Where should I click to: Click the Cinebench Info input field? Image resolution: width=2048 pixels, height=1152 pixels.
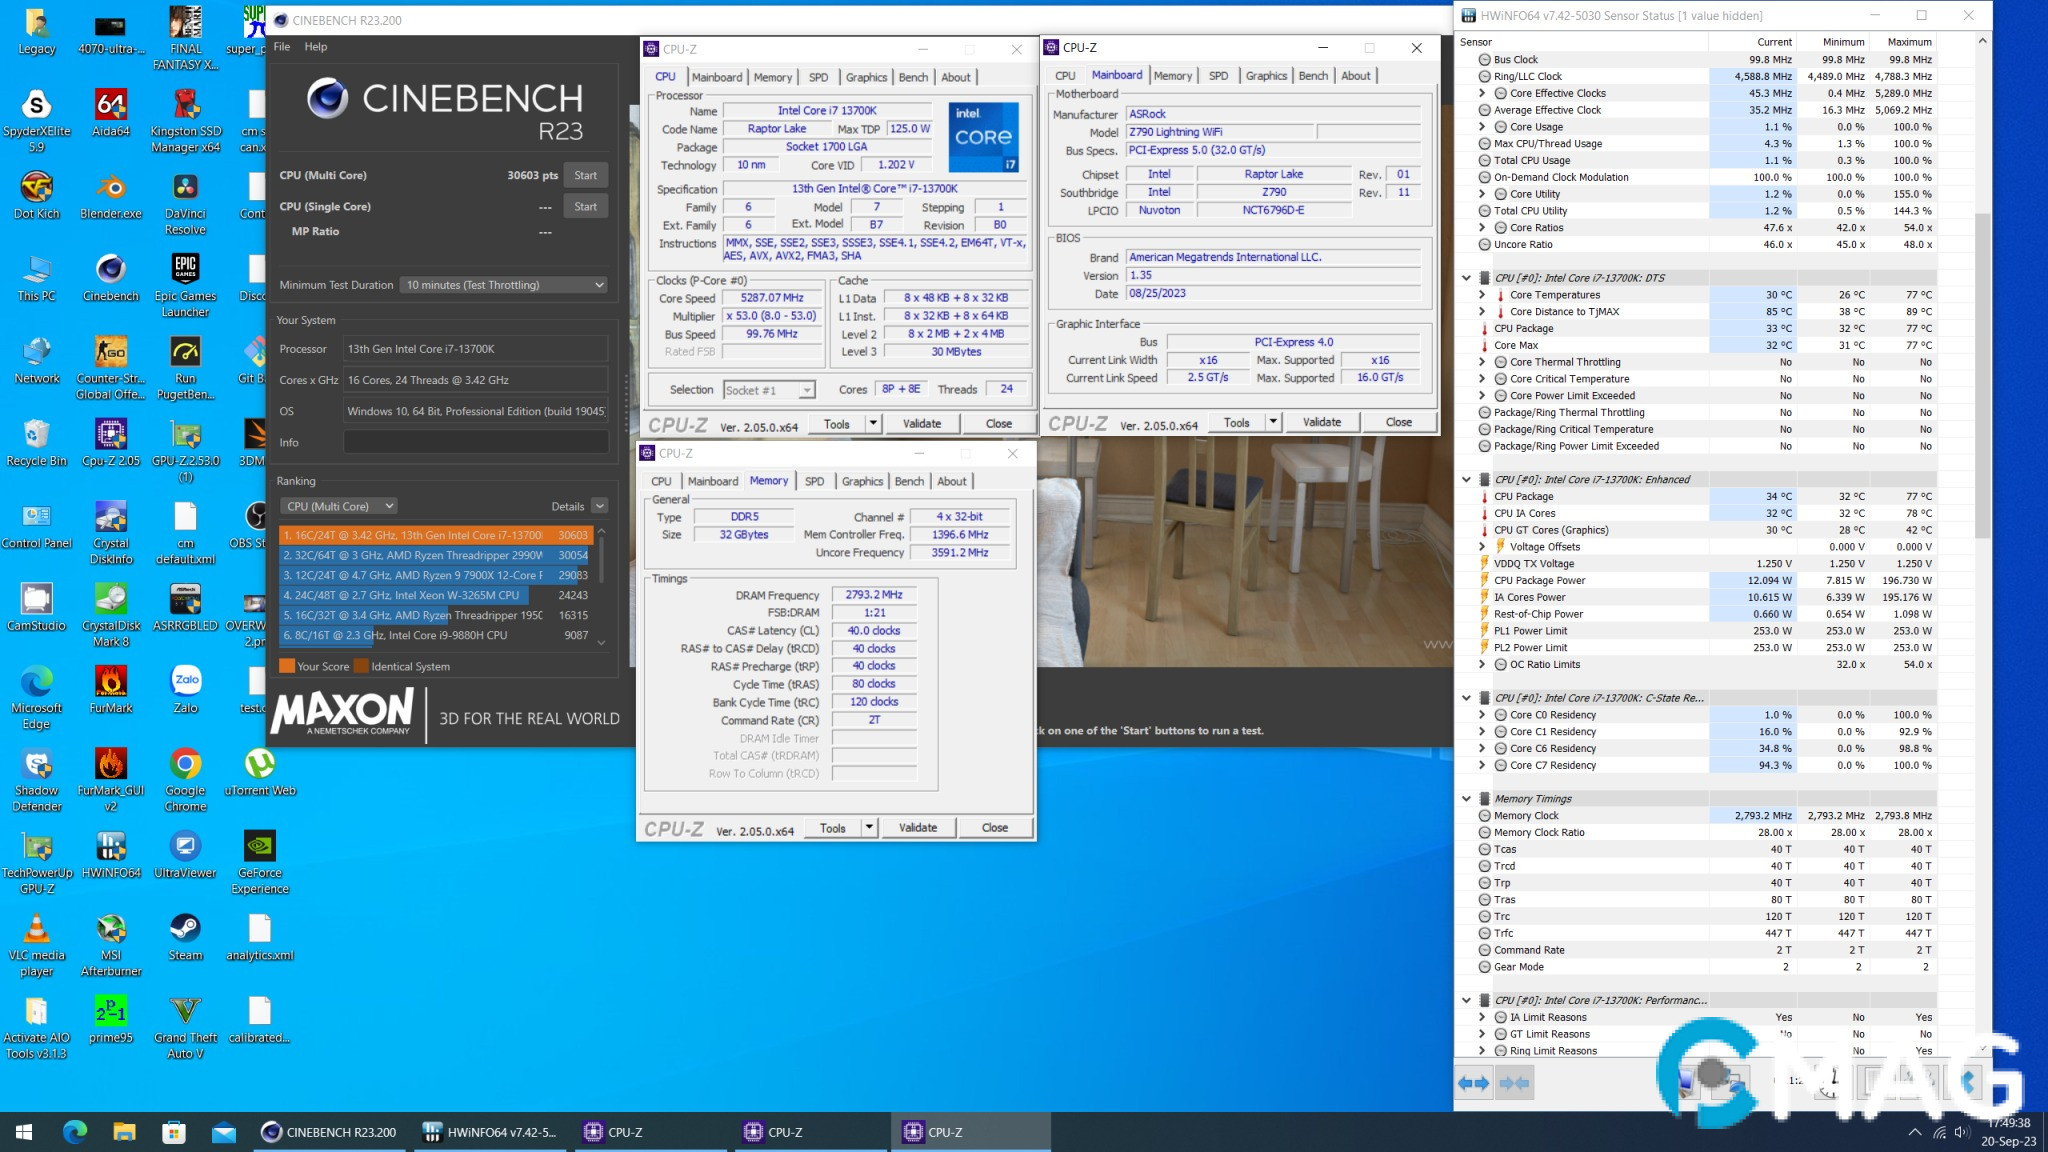pos(476,442)
